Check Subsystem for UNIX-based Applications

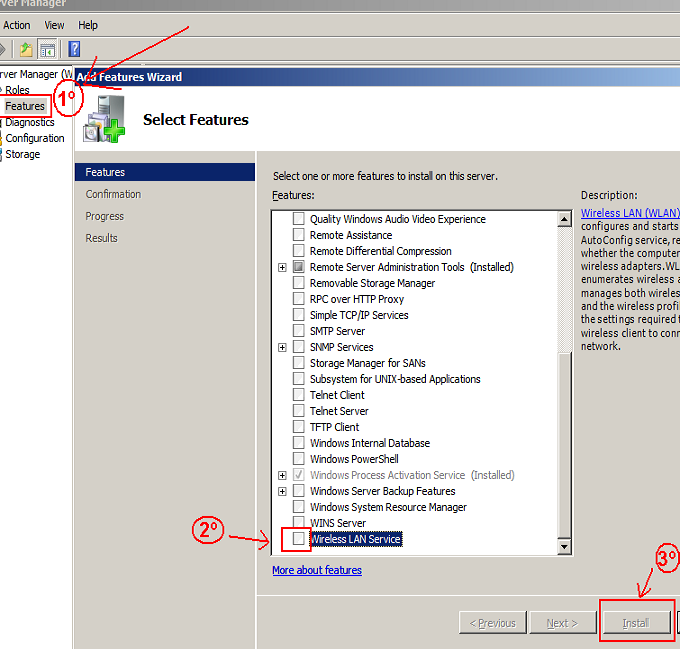click(x=298, y=378)
